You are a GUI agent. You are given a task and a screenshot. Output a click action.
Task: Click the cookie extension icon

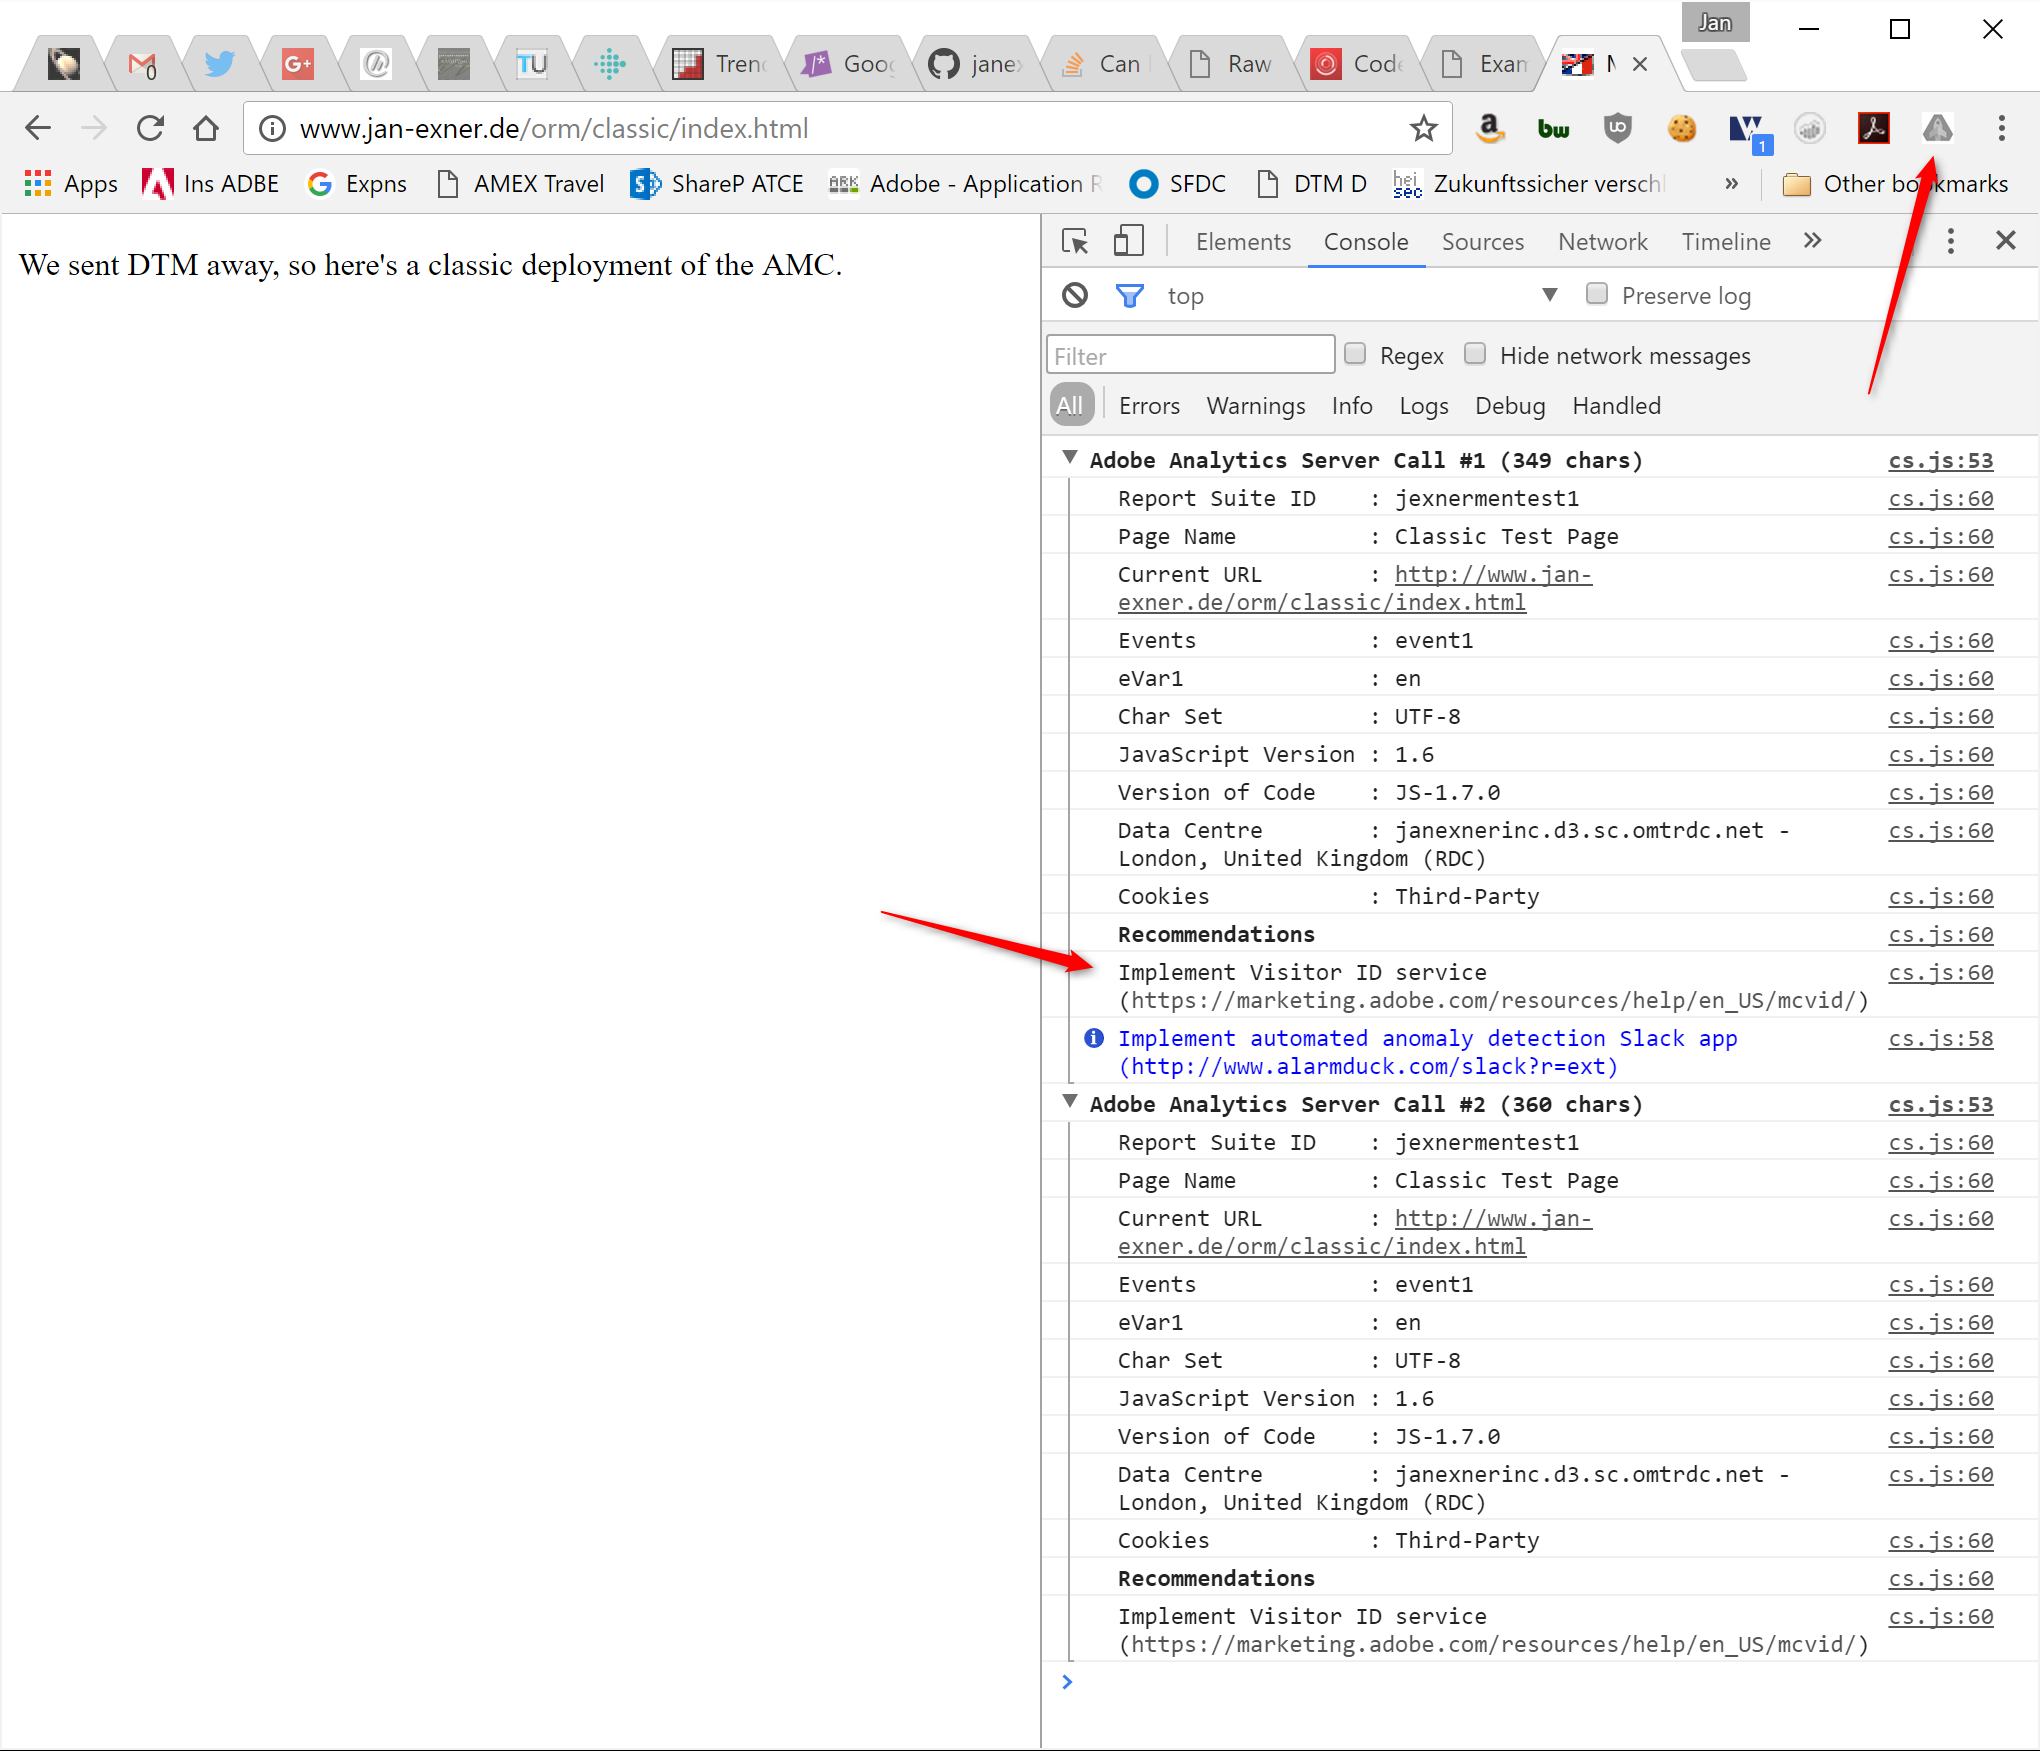coord(1681,128)
